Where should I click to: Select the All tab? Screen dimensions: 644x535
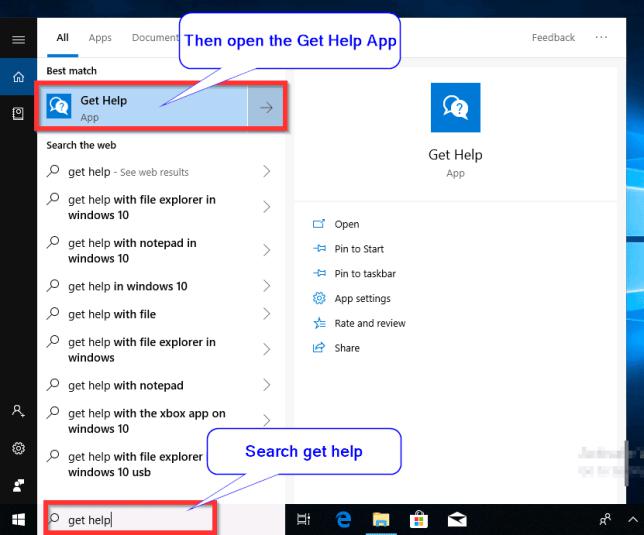pyautogui.click(x=62, y=38)
